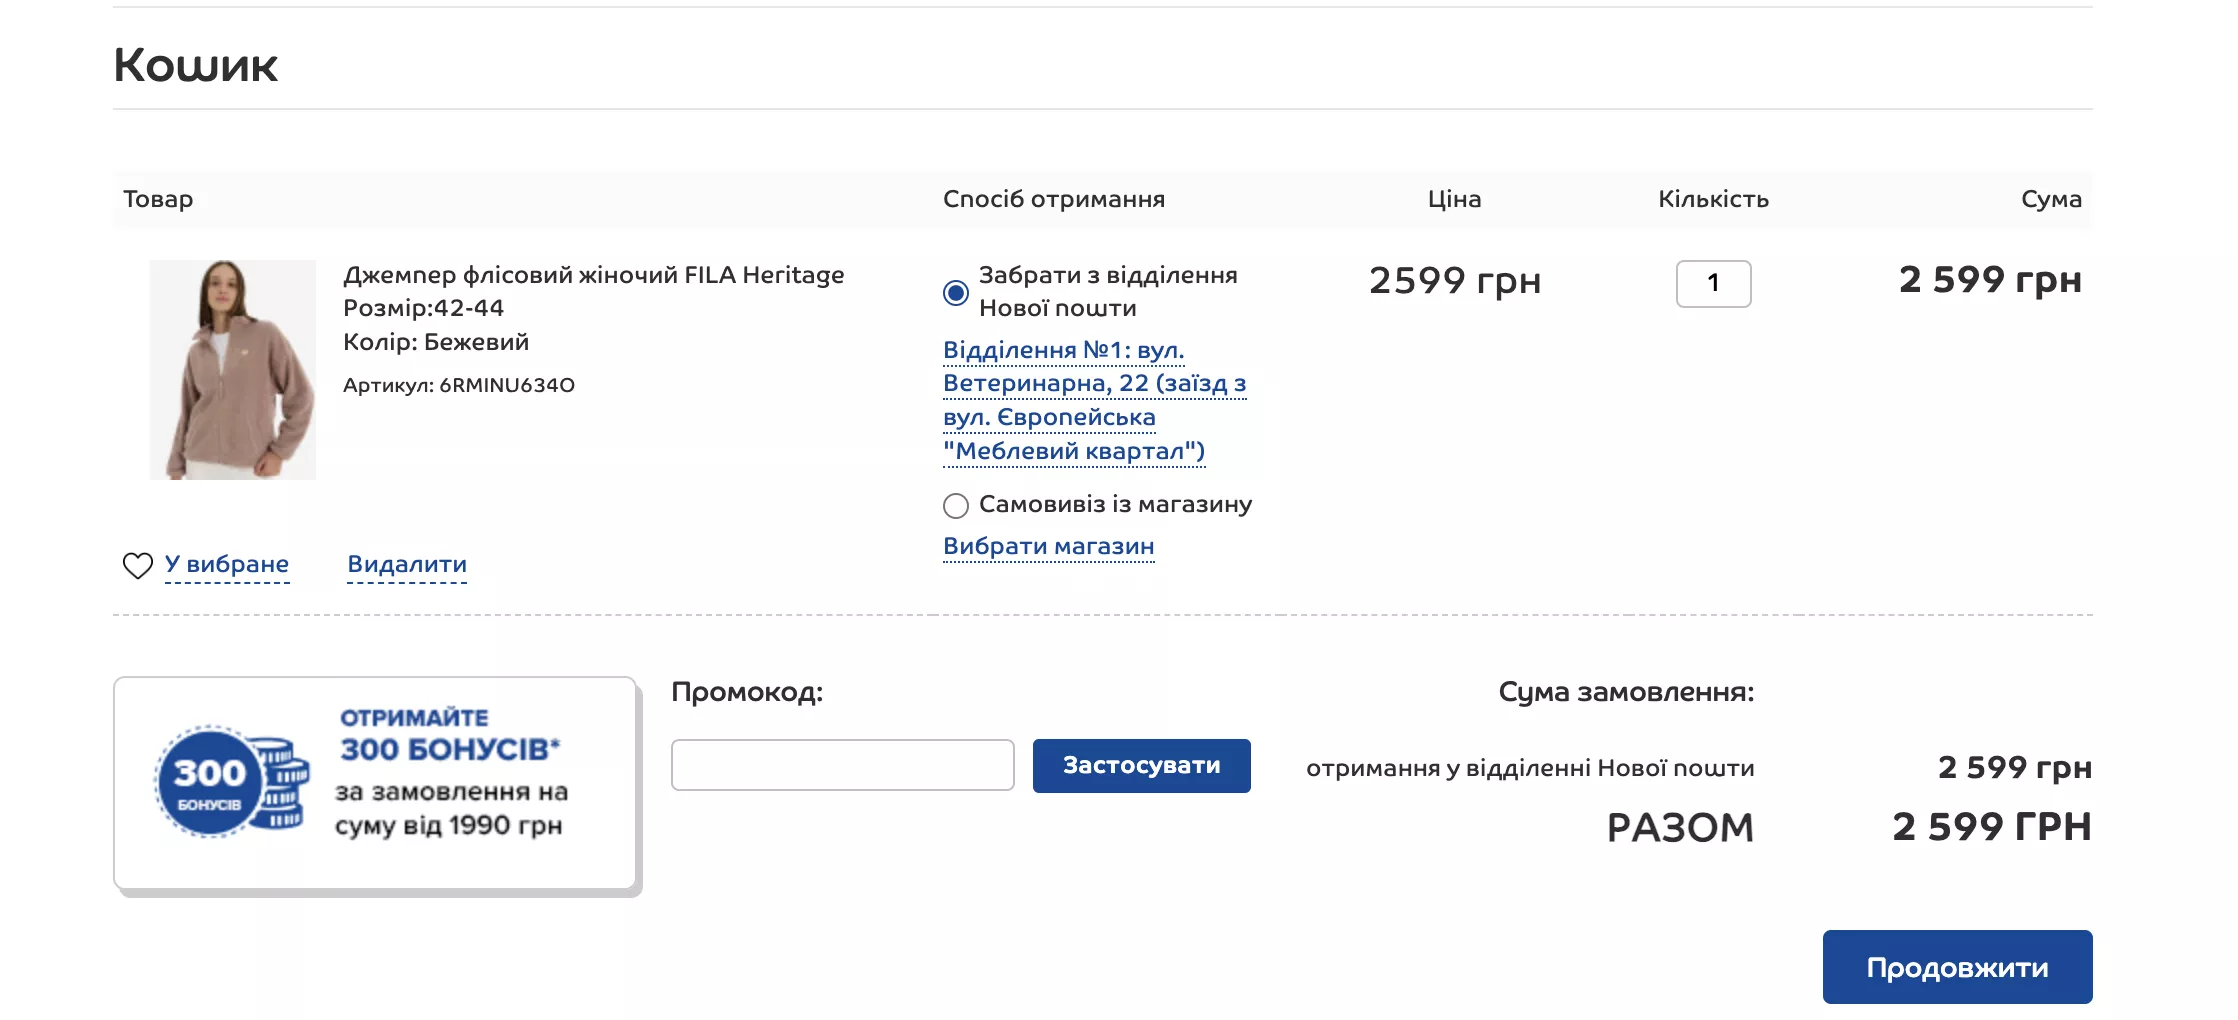Remove item with Видалити link
2238x1020 pixels.
[407, 564]
